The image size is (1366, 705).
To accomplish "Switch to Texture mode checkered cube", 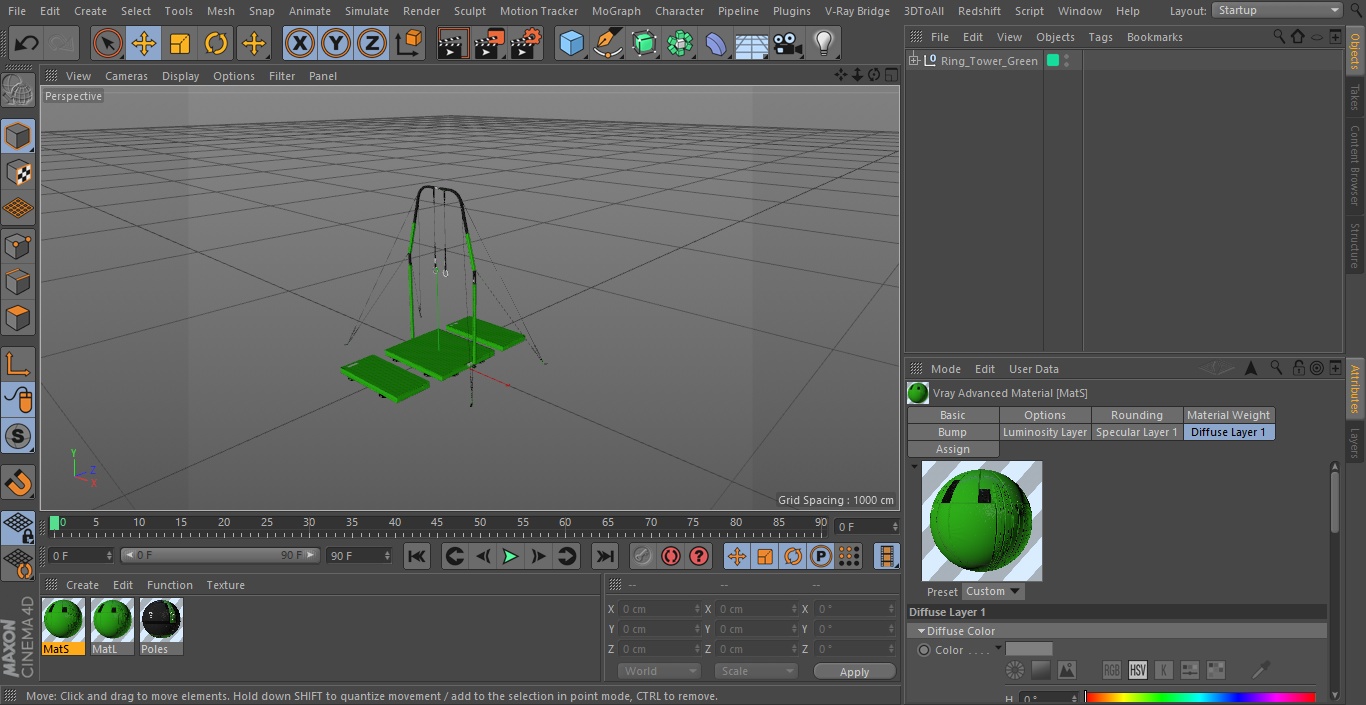I will 18,172.
